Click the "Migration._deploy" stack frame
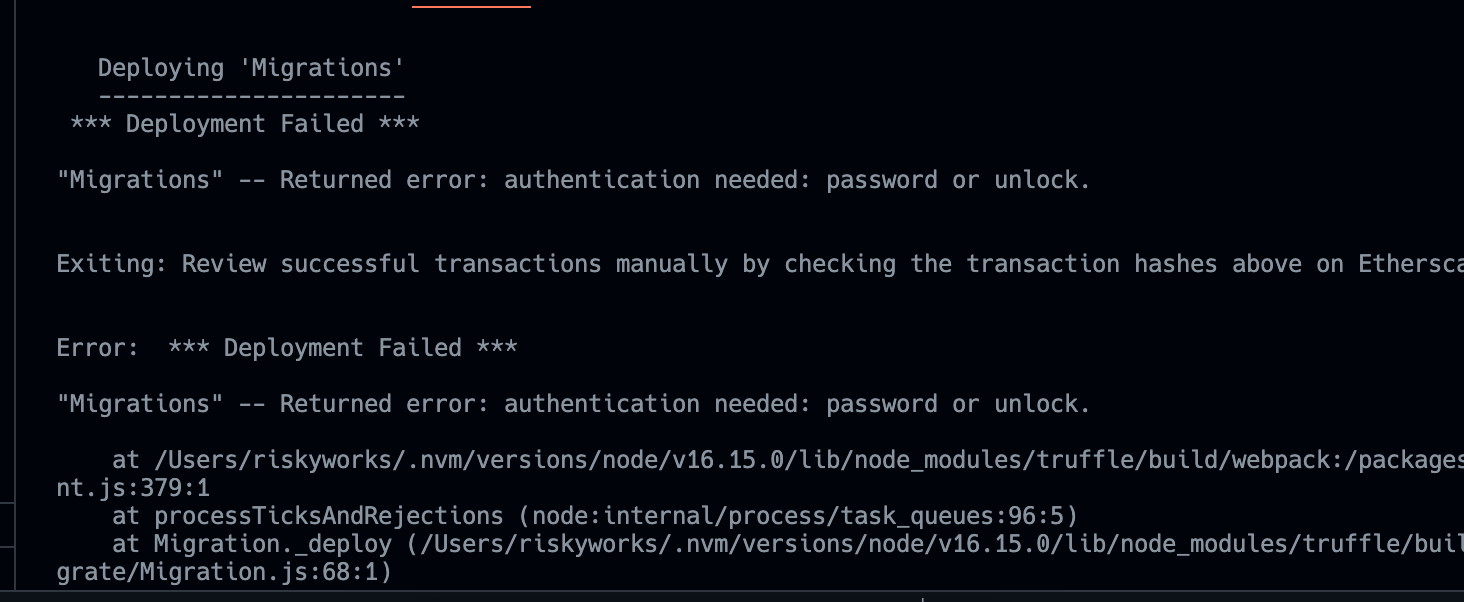Screen dimensions: 1464x602 pyautogui.click(x=272, y=544)
